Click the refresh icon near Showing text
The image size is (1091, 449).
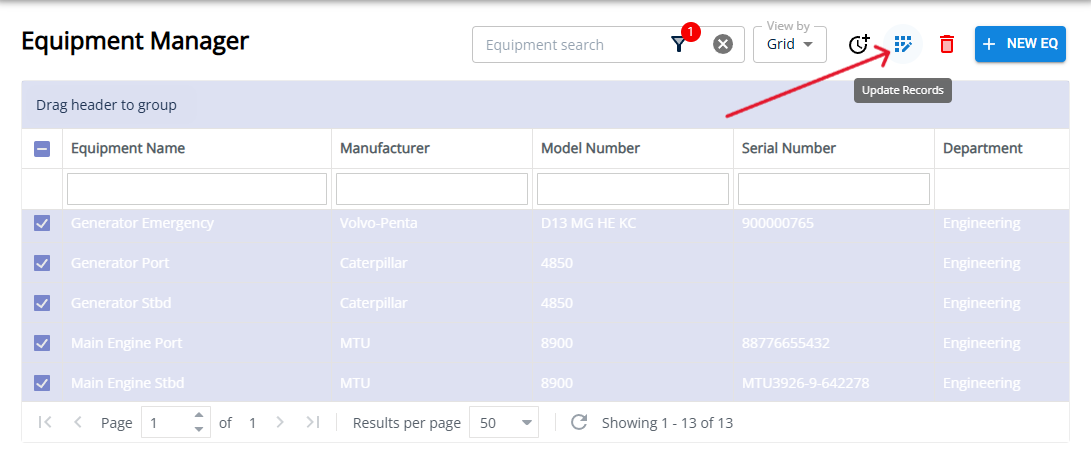[x=578, y=422]
